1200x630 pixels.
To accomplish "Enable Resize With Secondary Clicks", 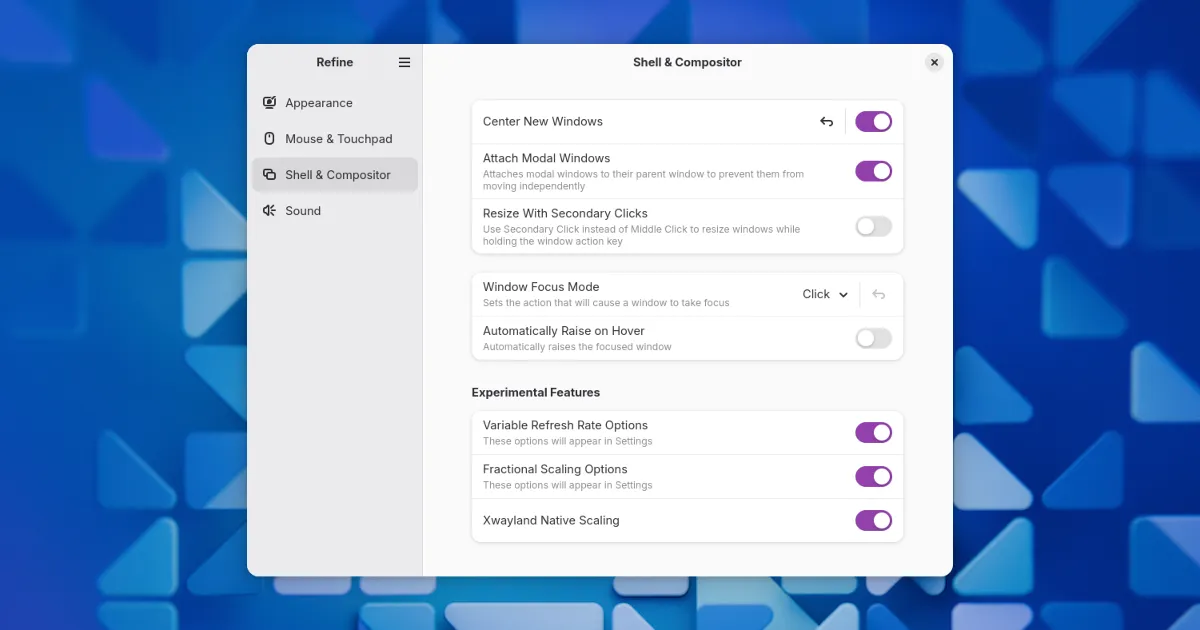I will 873,226.
